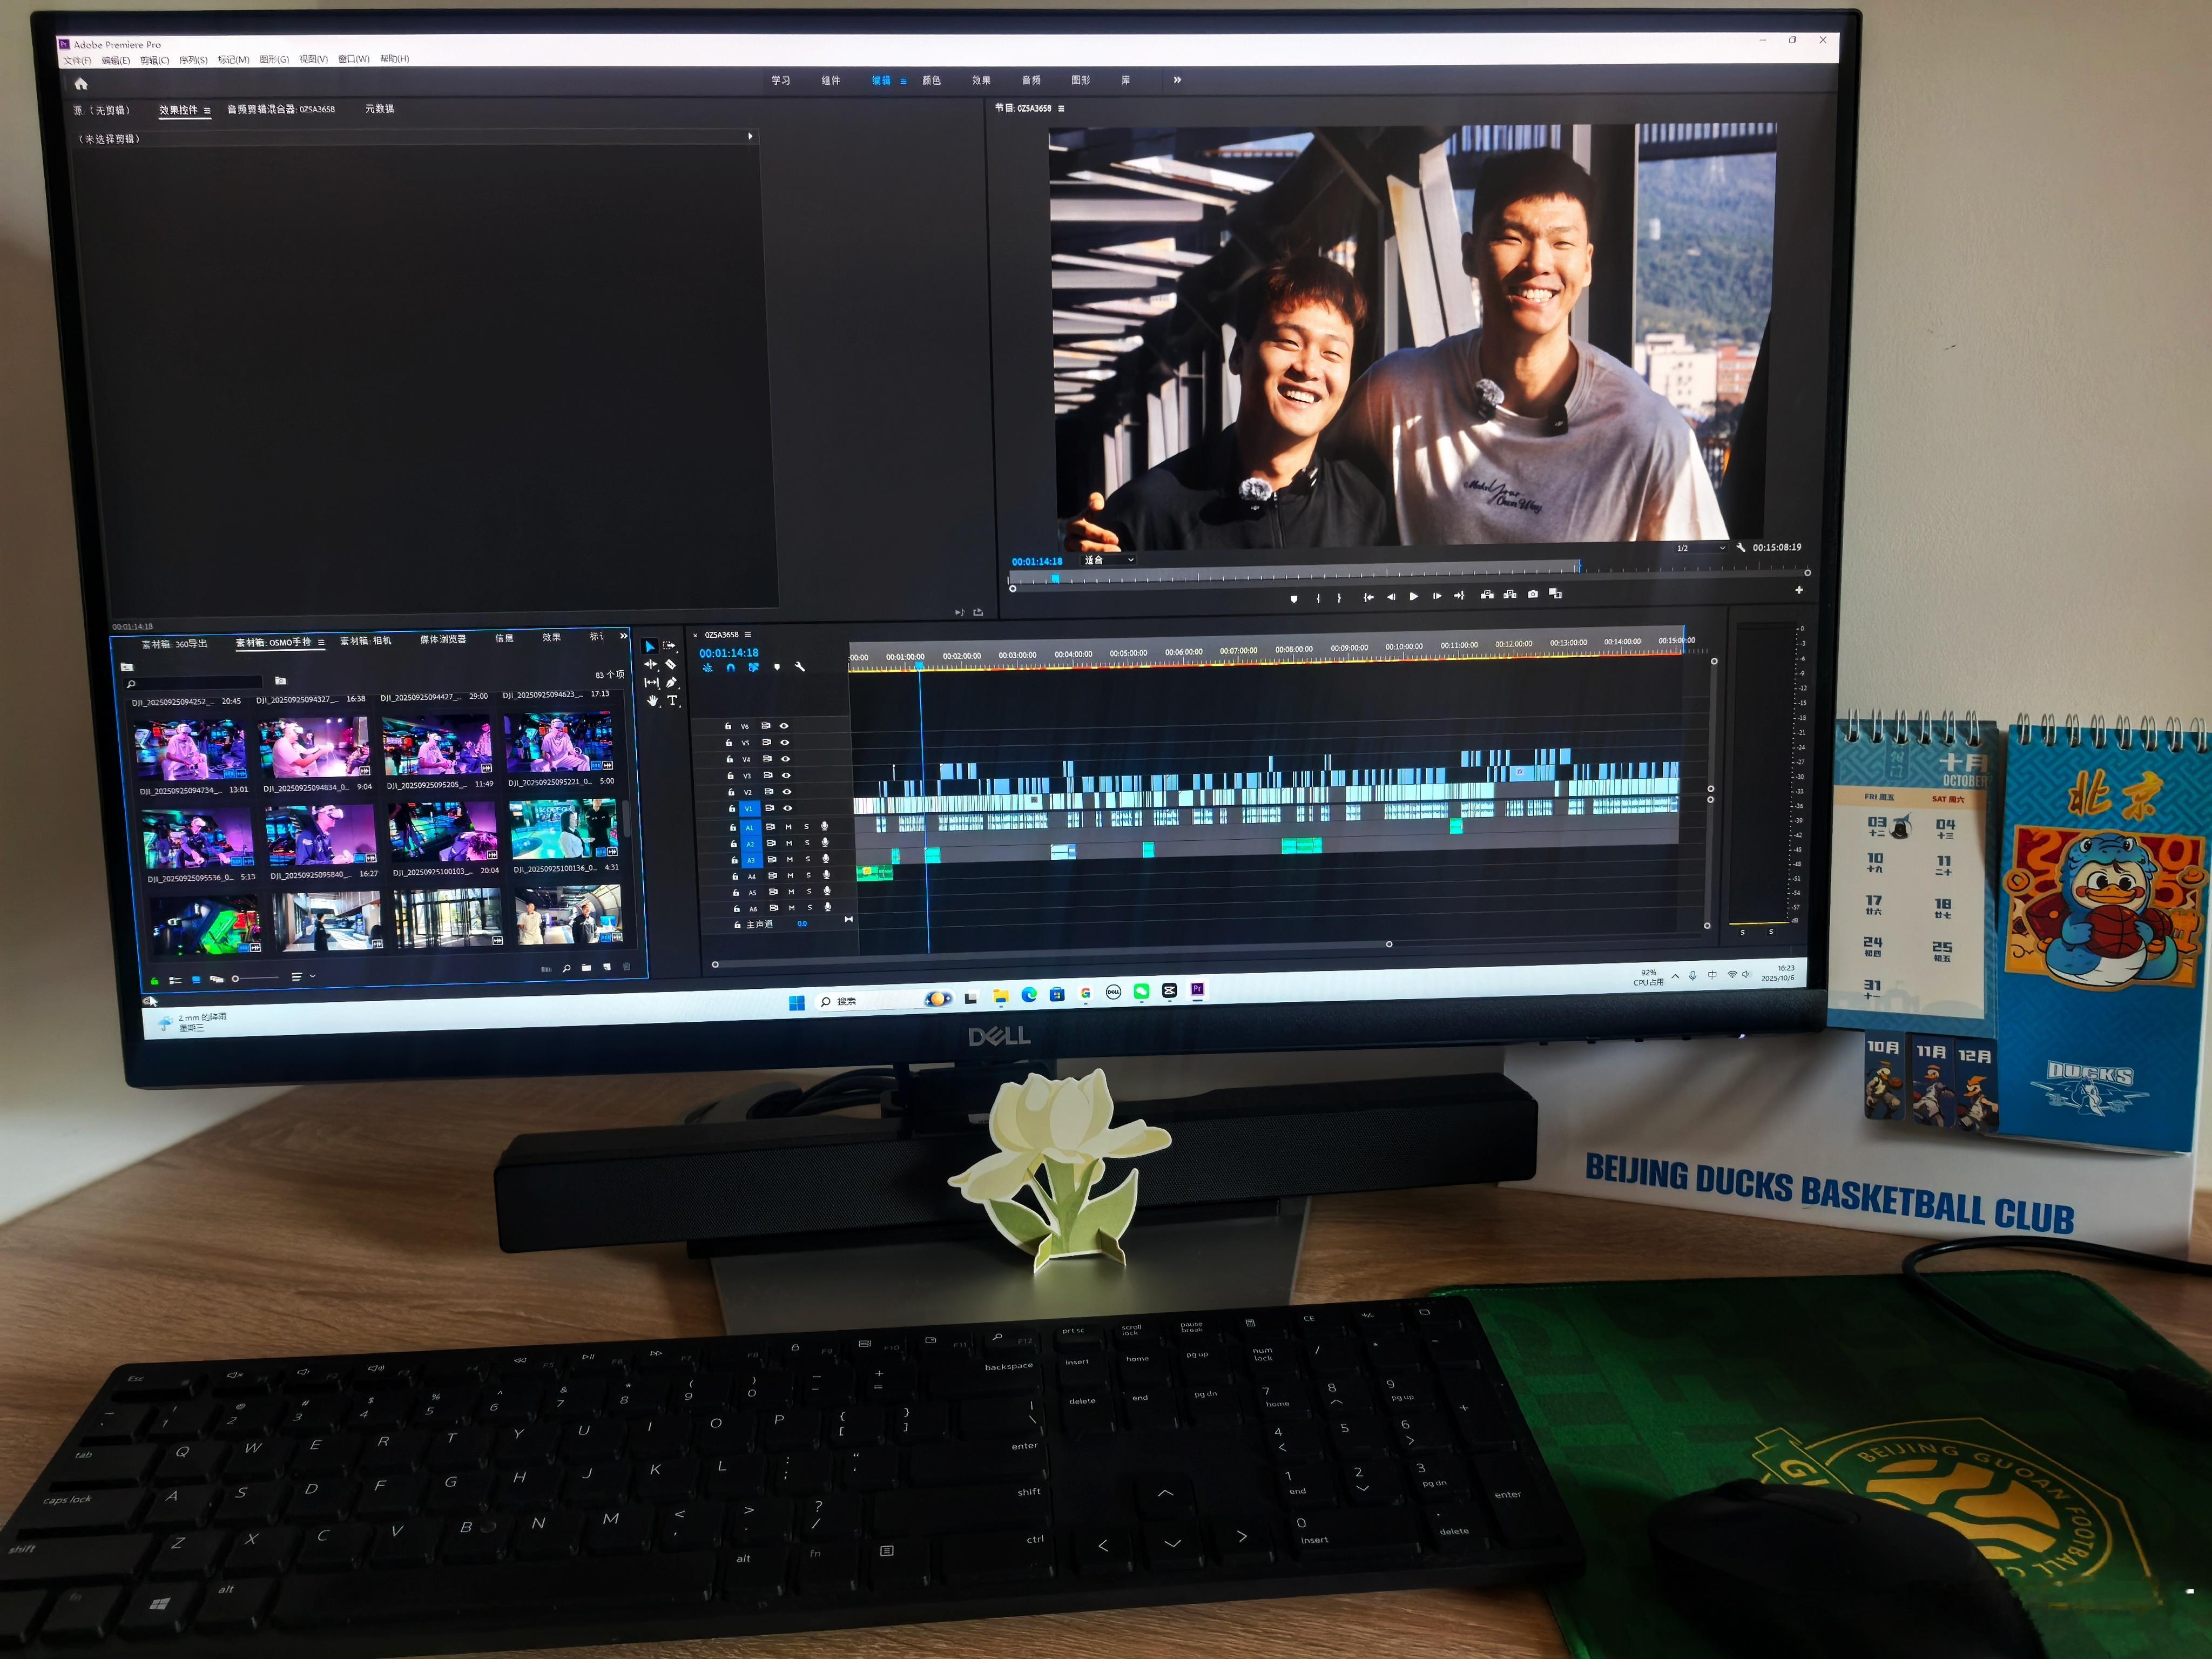Open playback resolution 1/2 dropdown
The height and width of the screenshot is (1659, 2212).
[1700, 548]
